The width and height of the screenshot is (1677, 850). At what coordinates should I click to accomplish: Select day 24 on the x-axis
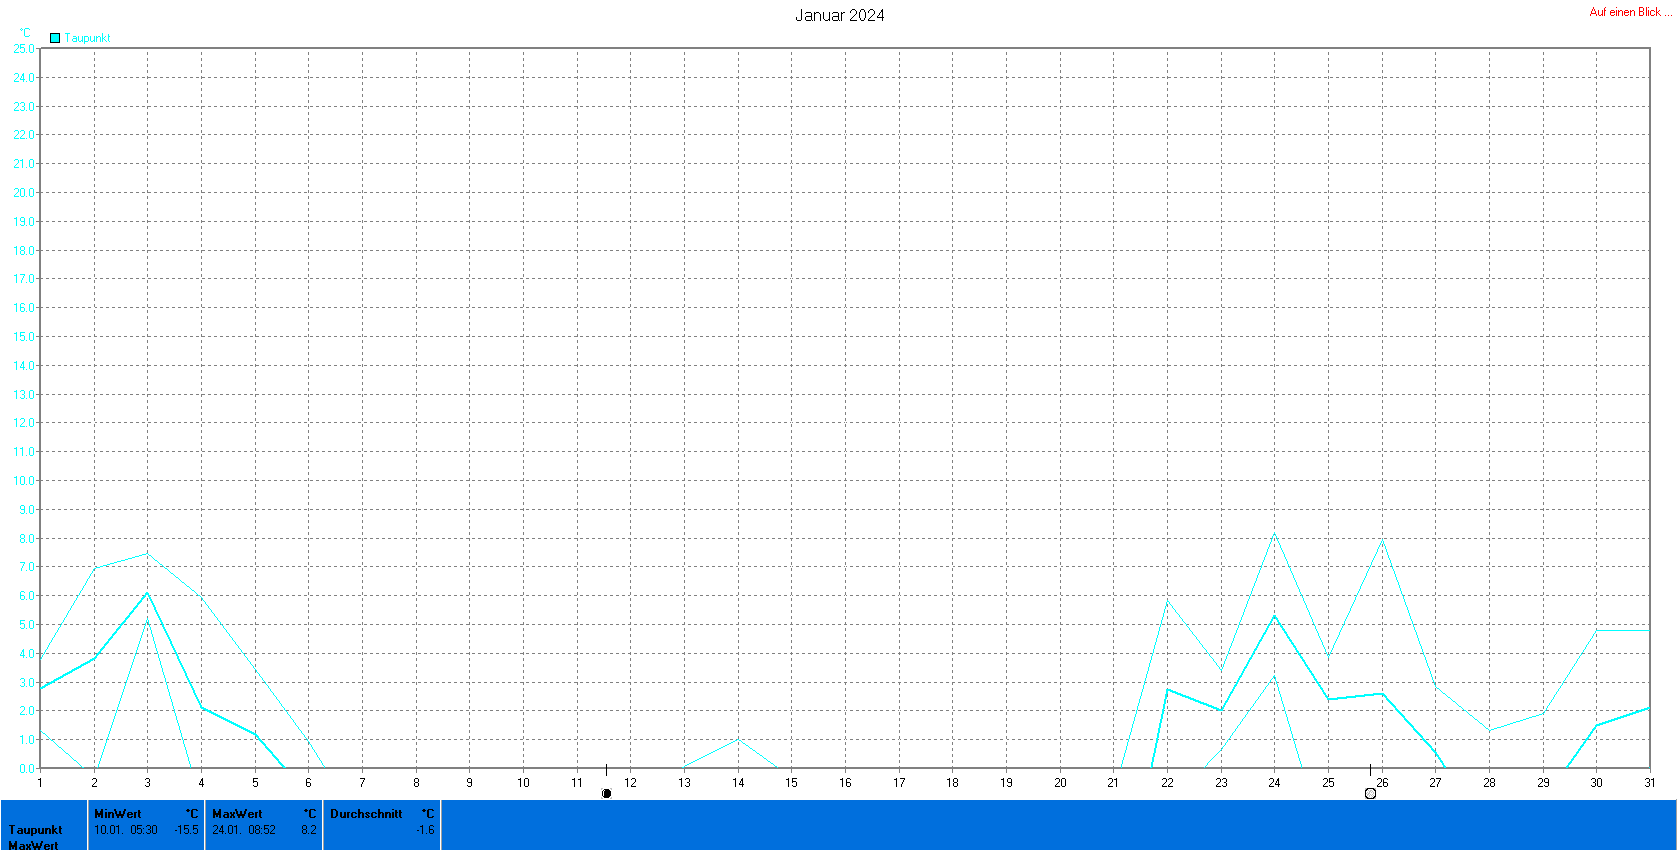coord(1274,783)
